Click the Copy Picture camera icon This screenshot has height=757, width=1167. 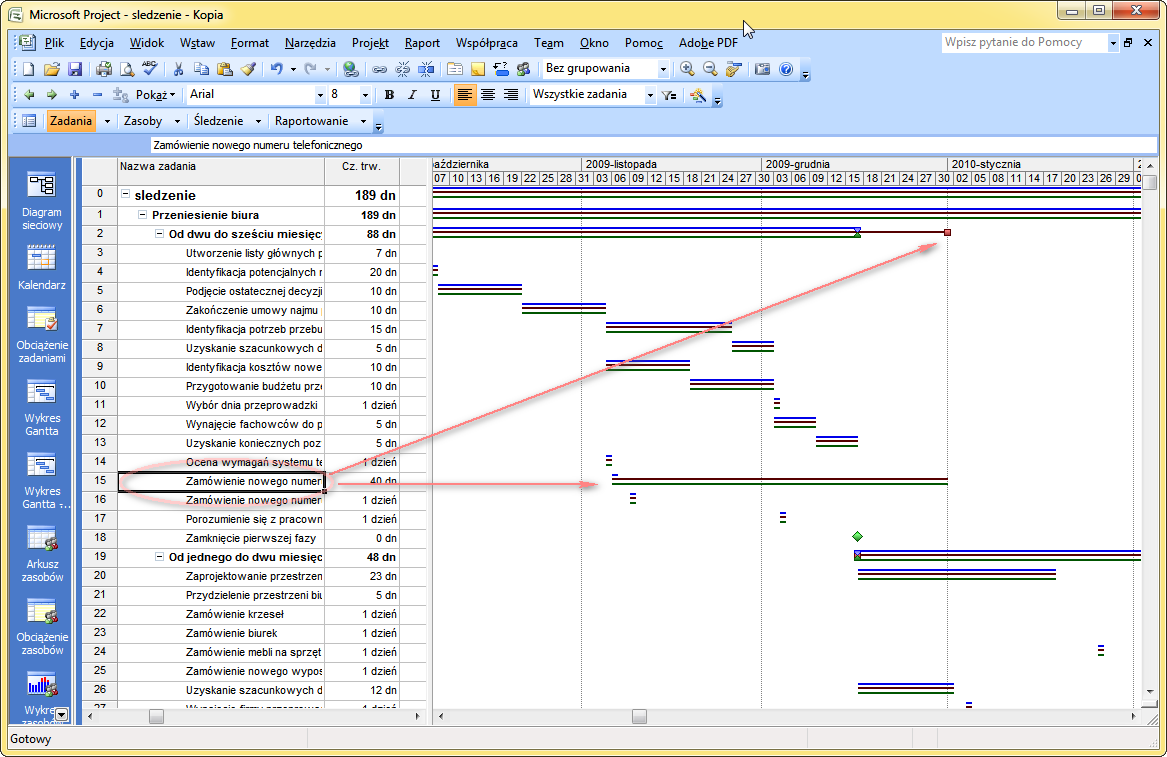click(x=762, y=69)
